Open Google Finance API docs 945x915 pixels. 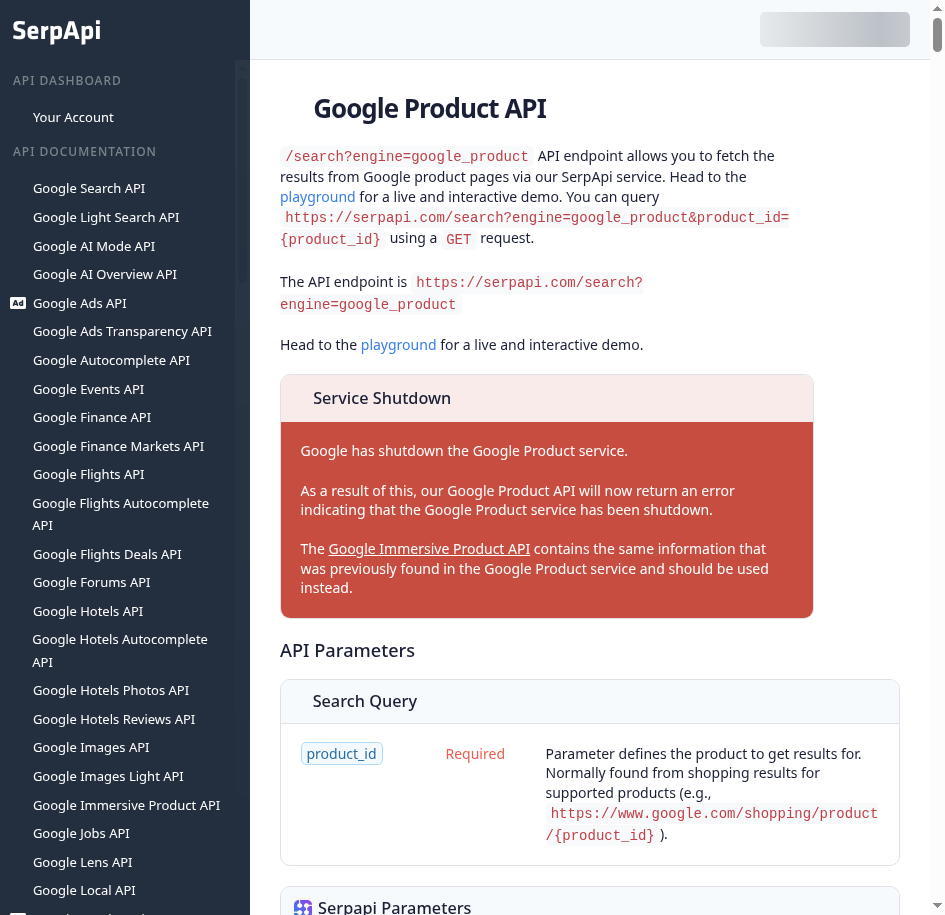pyautogui.click(x=92, y=418)
